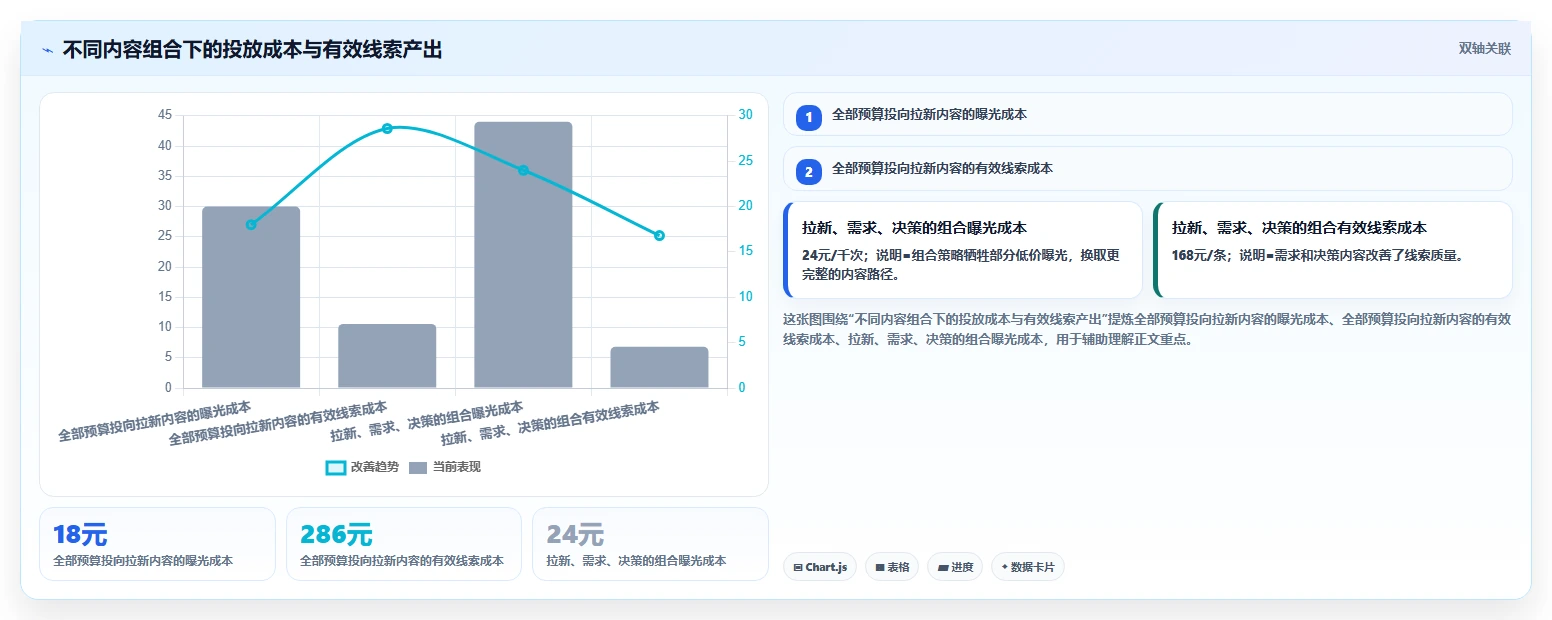Toggle the 改善趋势 legend swatch

click(x=336, y=468)
